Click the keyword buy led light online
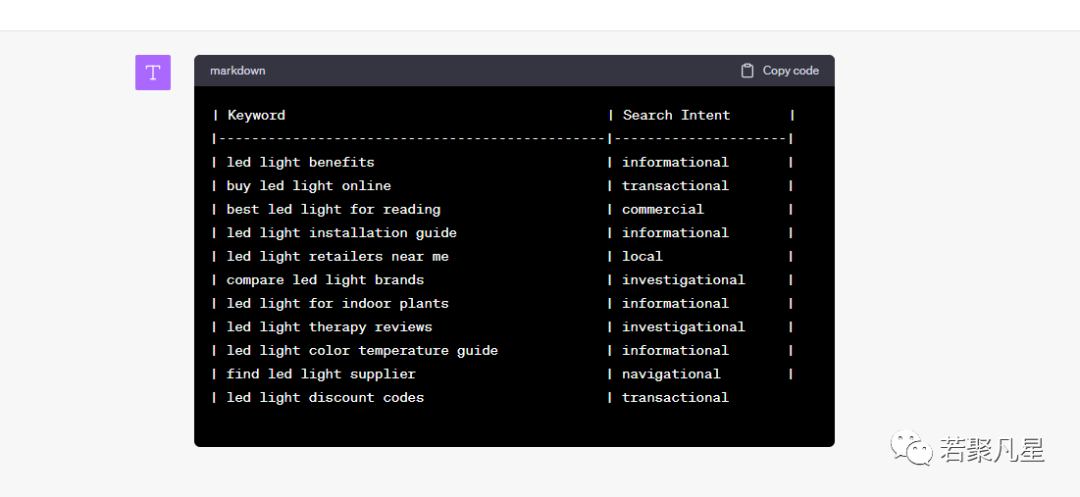 tap(309, 186)
